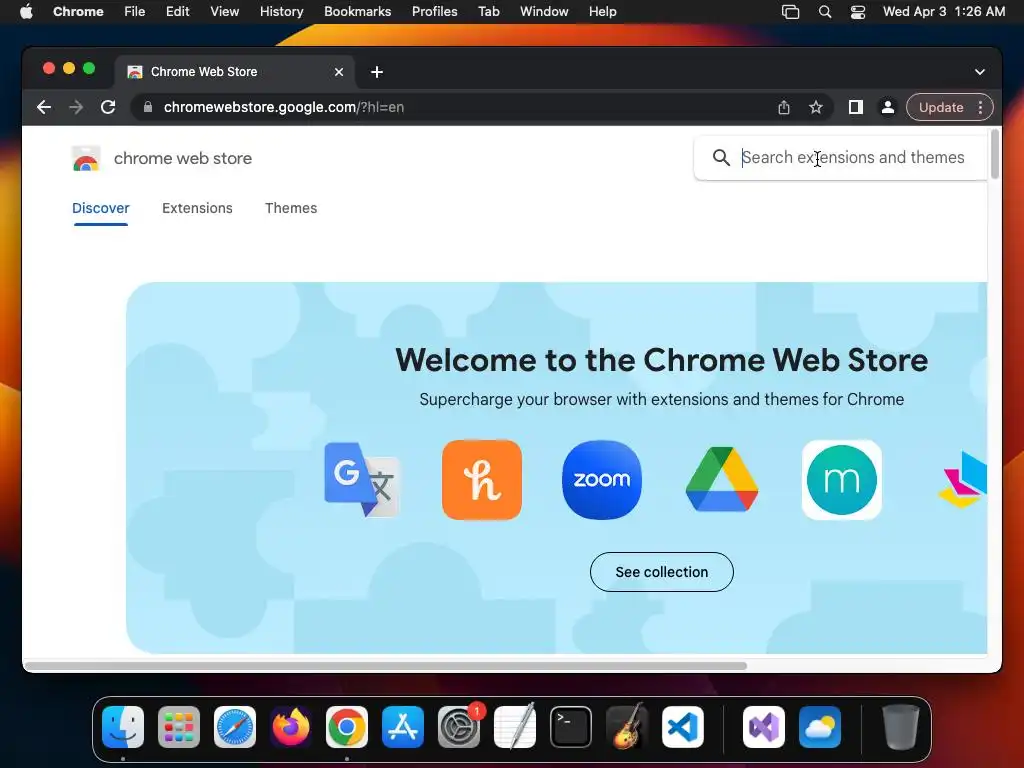The height and width of the screenshot is (768, 1024).
Task: Click the Chrome app menu in menu bar
Action: coord(78,12)
